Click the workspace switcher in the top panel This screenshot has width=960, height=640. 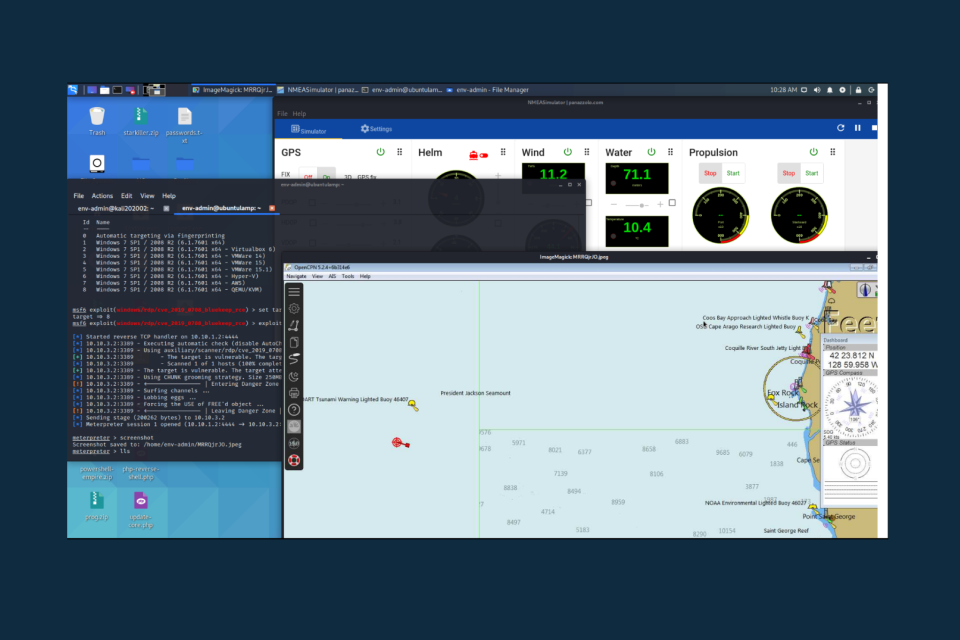[x=154, y=90]
